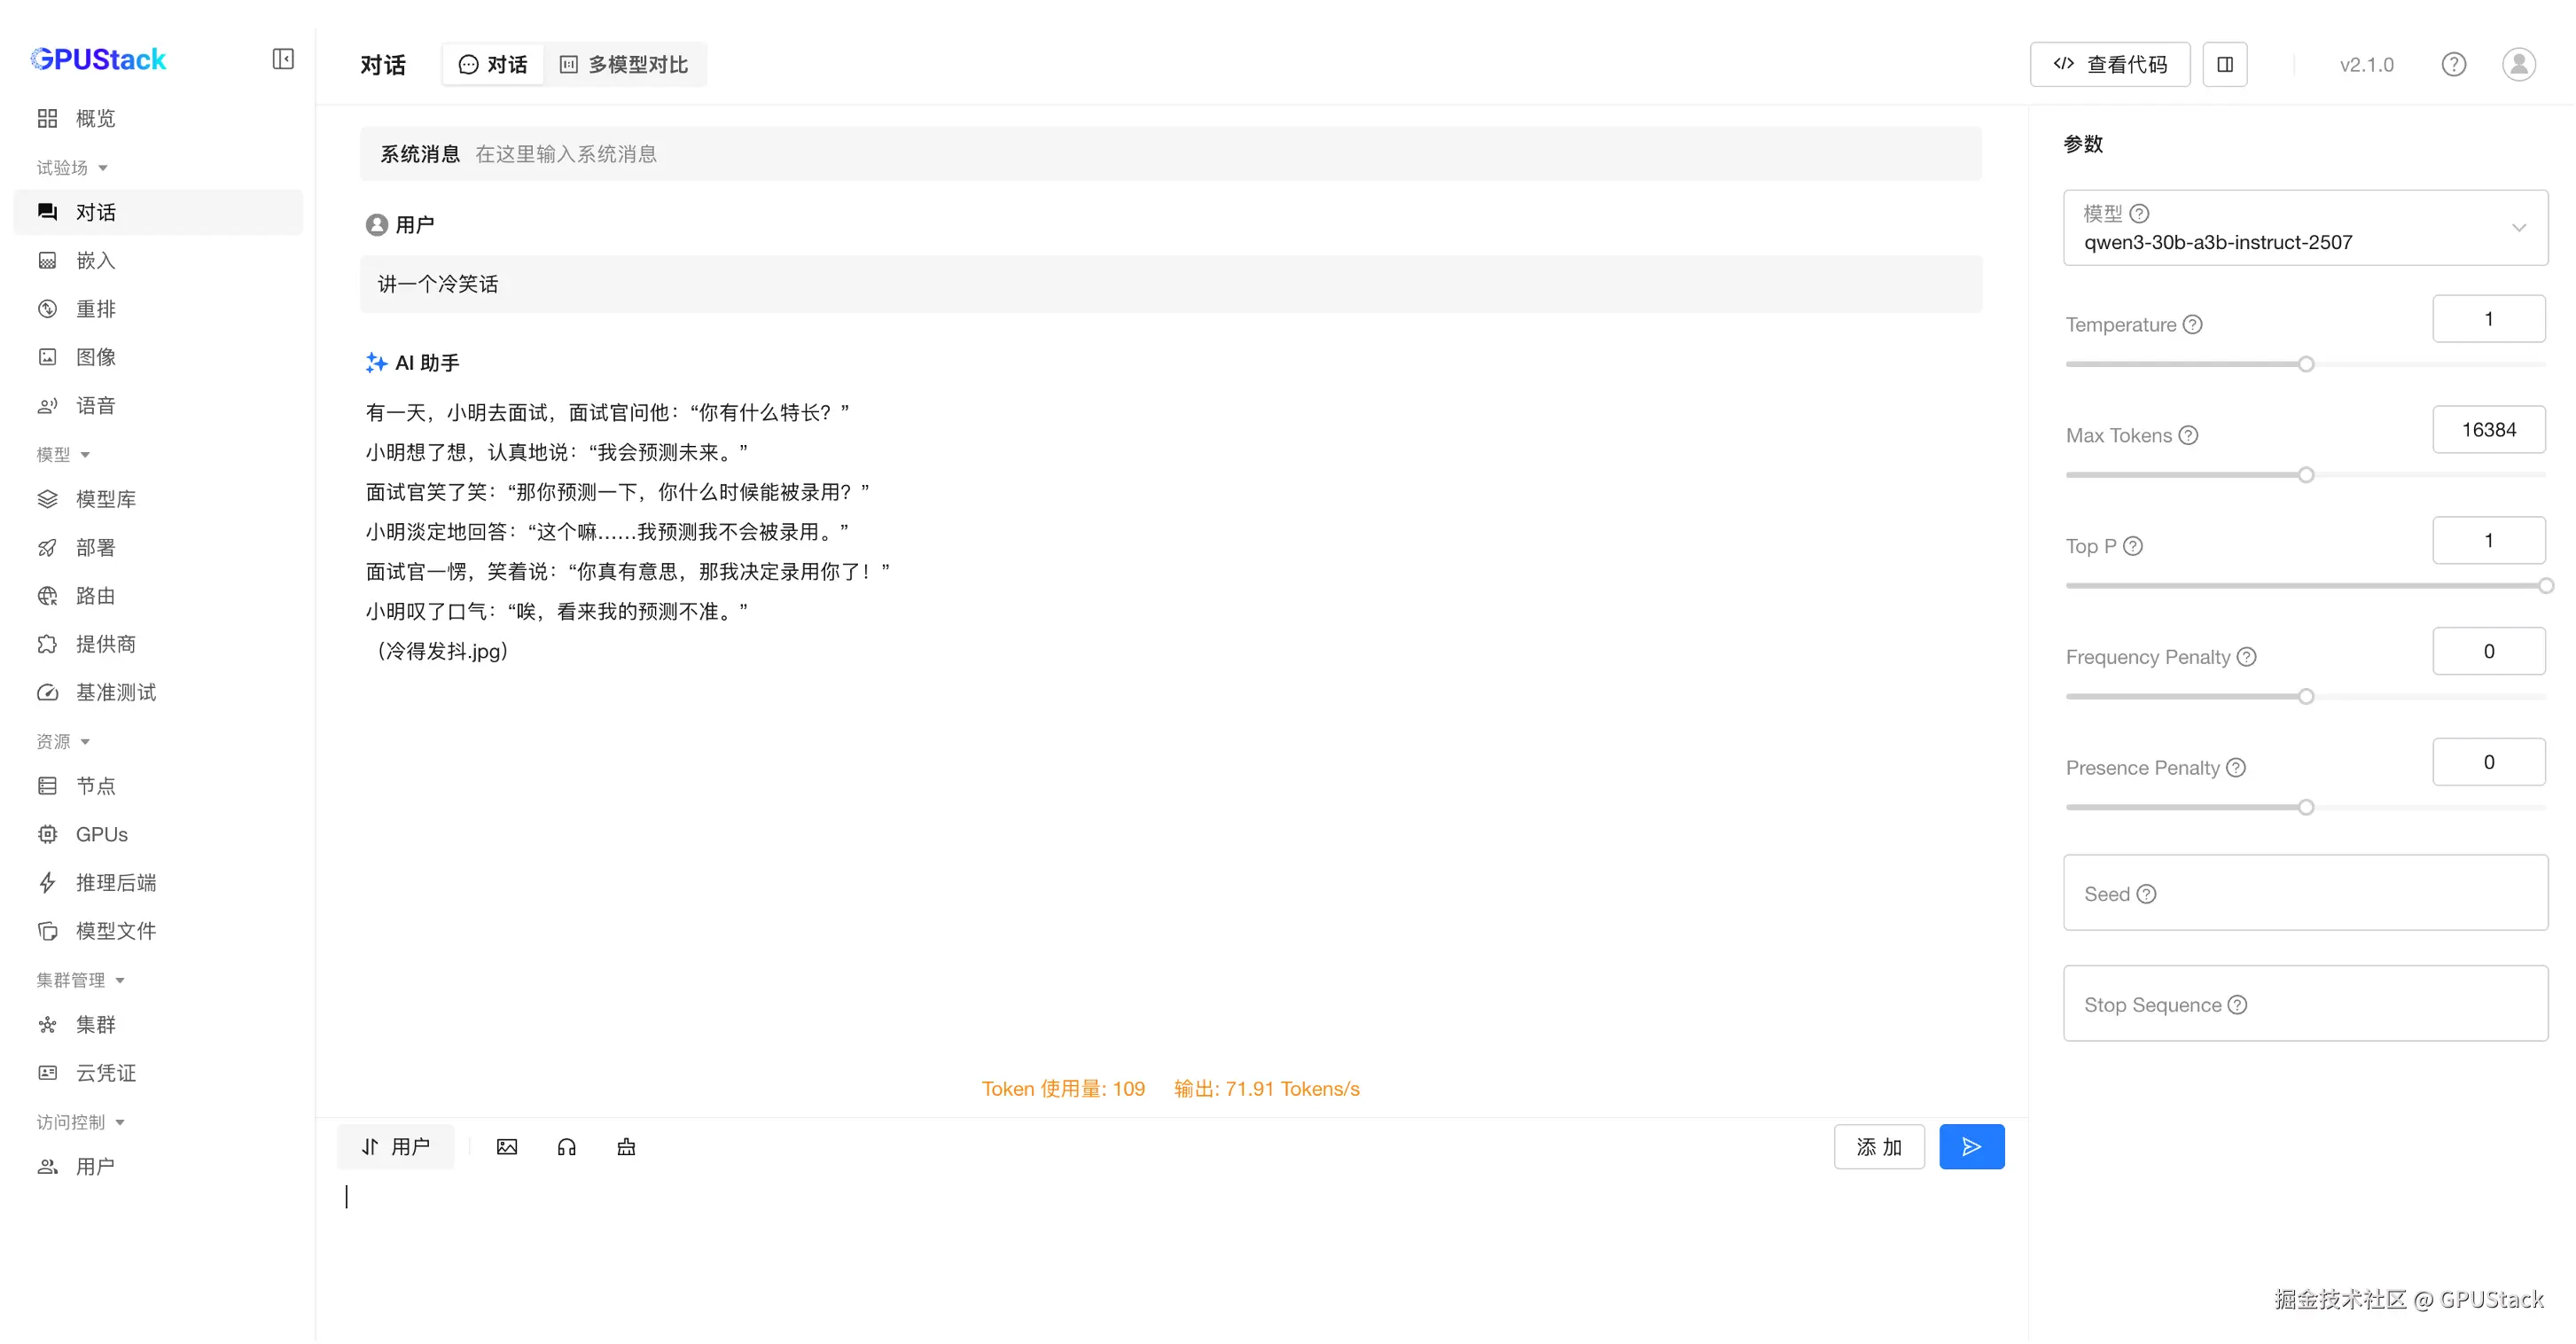This screenshot has width=2576, height=1344.
Task: Click Temperature help info icon
Action: click(x=2193, y=325)
